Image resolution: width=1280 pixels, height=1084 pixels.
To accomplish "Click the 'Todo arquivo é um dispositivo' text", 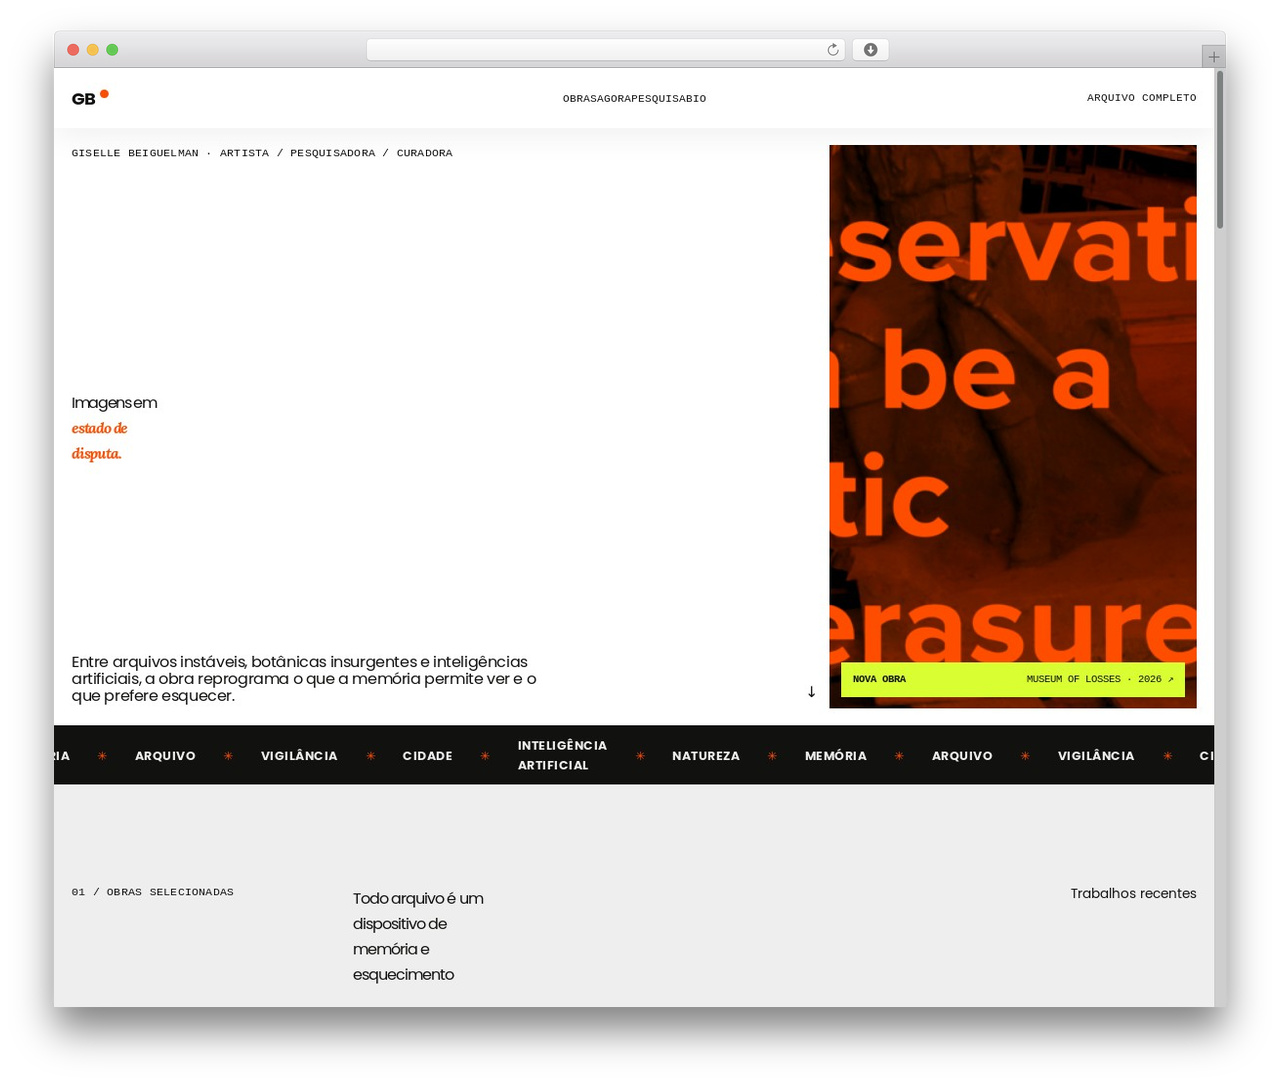I will (x=418, y=936).
